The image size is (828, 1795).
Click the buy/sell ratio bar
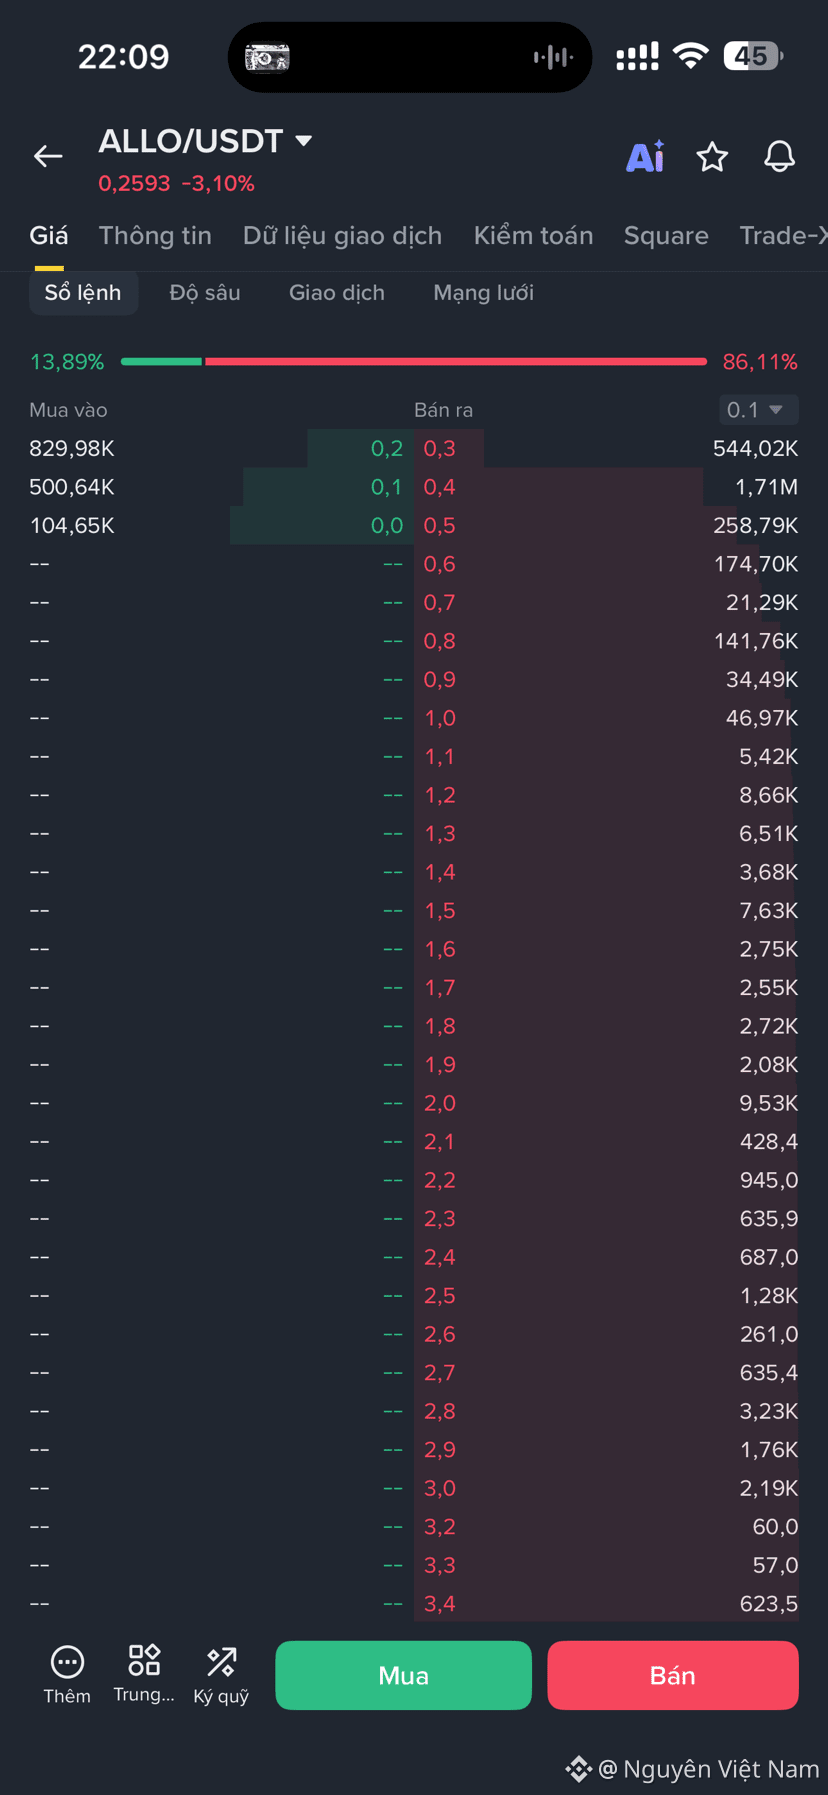pos(414,361)
